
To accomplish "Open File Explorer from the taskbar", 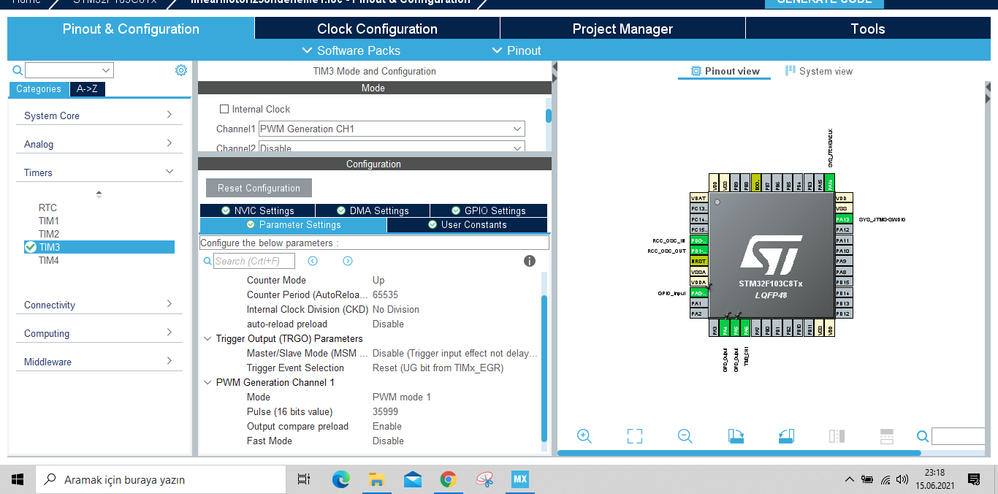I will click(377, 479).
